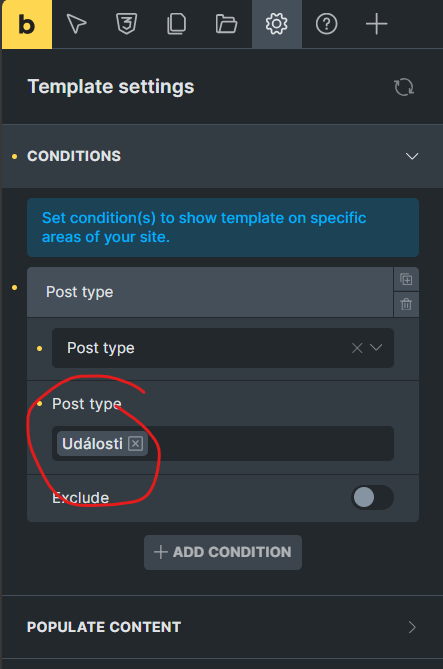
Task: Open the help question mark icon
Action: pyautogui.click(x=326, y=24)
